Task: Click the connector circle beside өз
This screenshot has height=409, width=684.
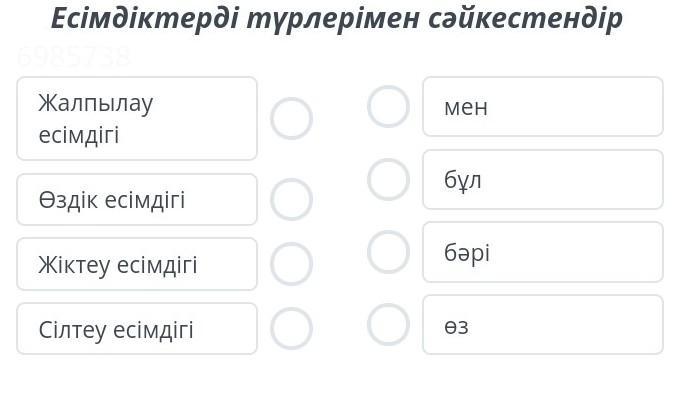Action: coord(388,324)
